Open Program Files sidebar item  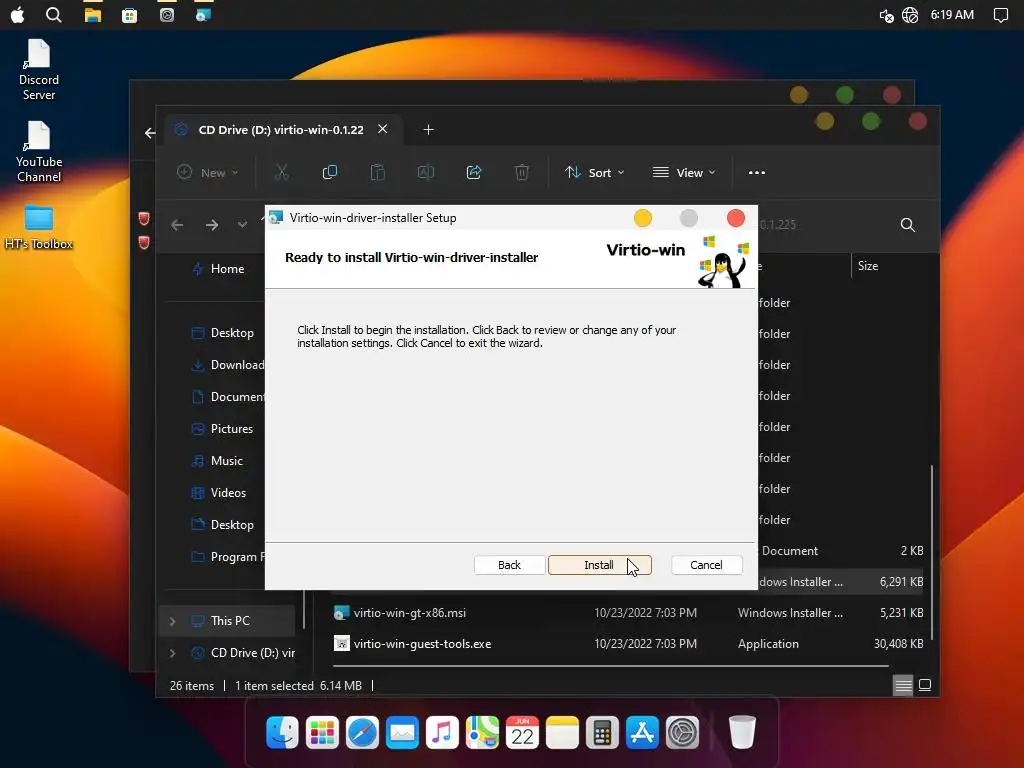coord(227,556)
